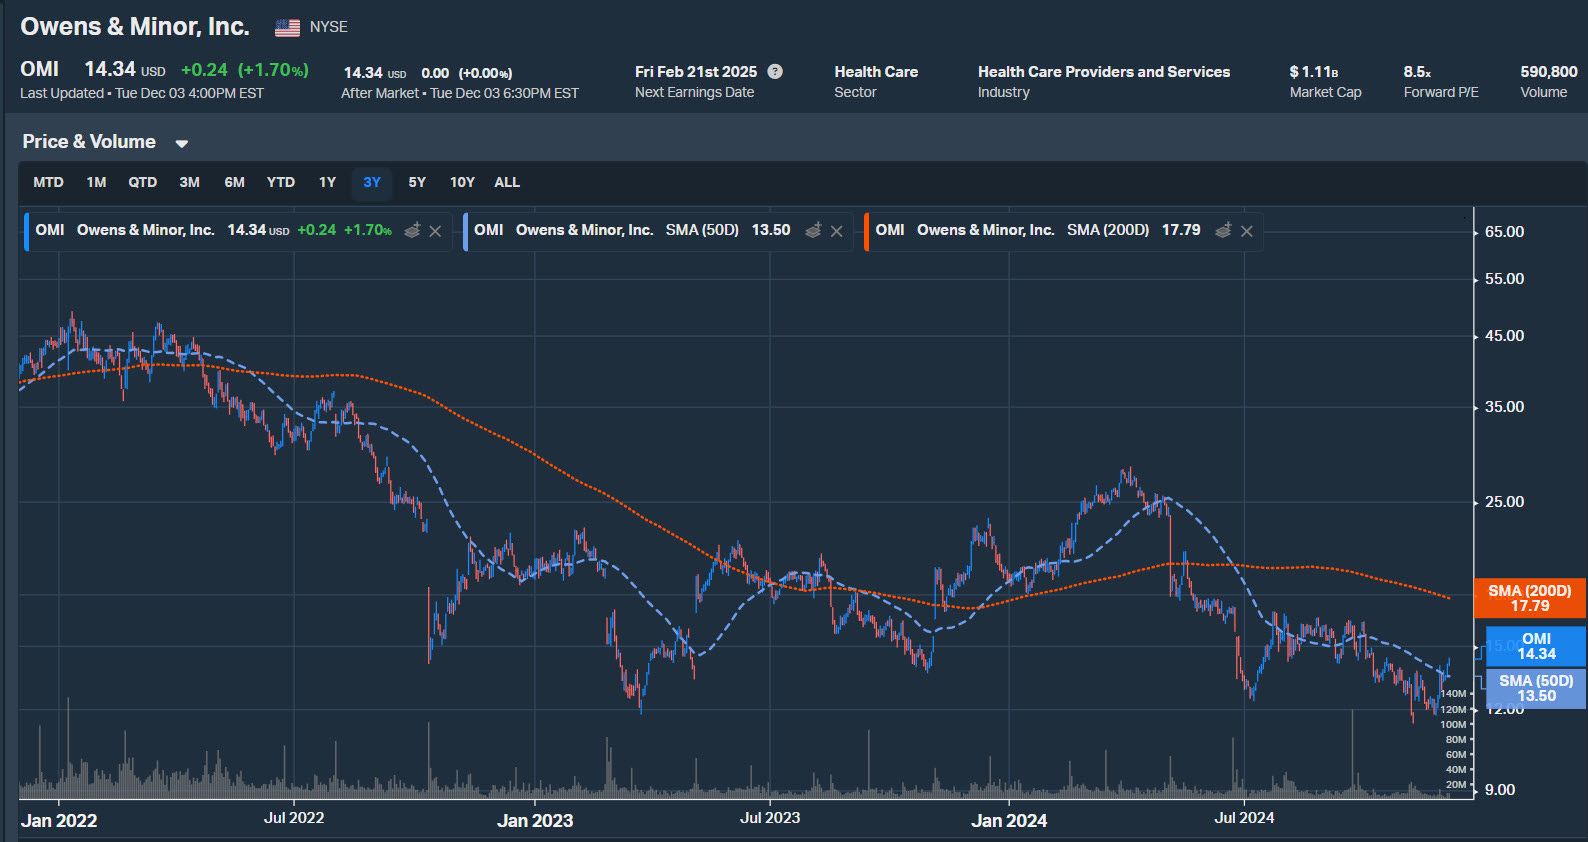Select the MTD time range

tap(48, 182)
